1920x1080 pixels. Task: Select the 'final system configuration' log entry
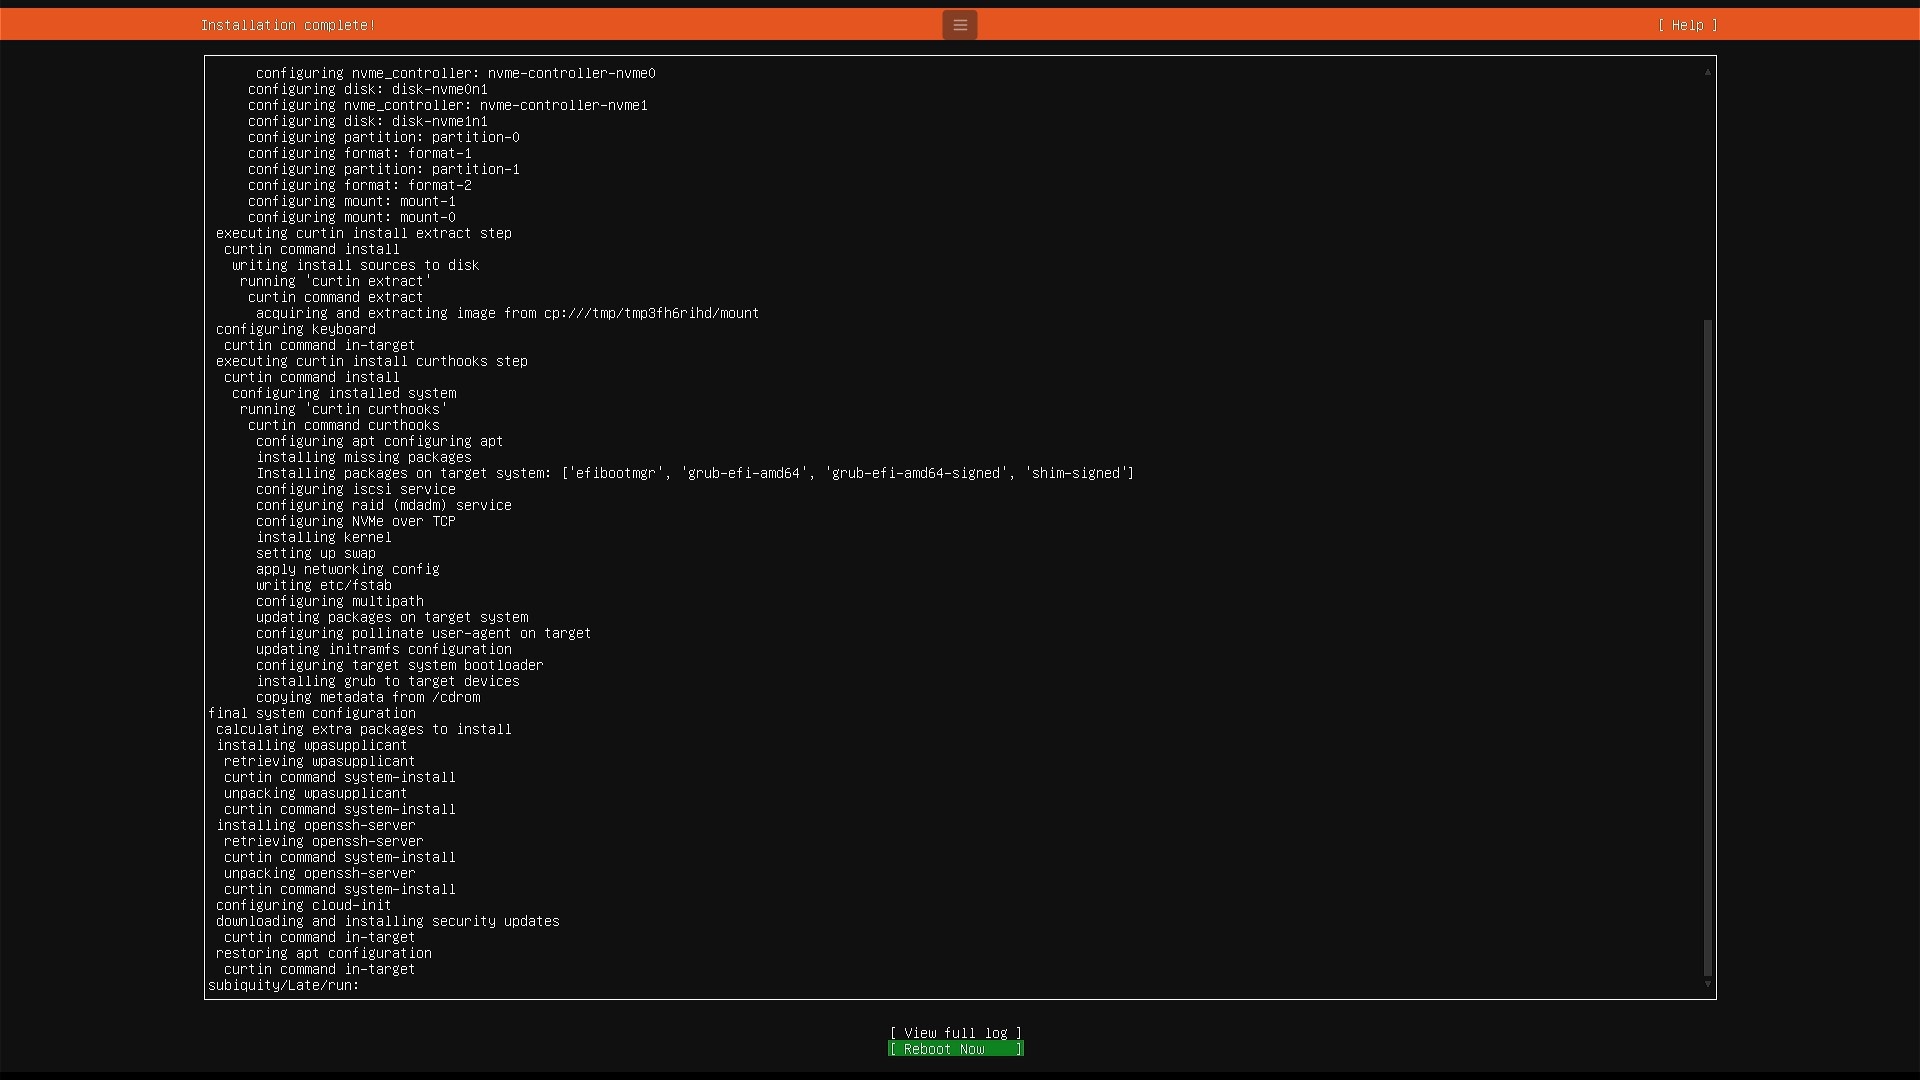pyautogui.click(x=311, y=713)
